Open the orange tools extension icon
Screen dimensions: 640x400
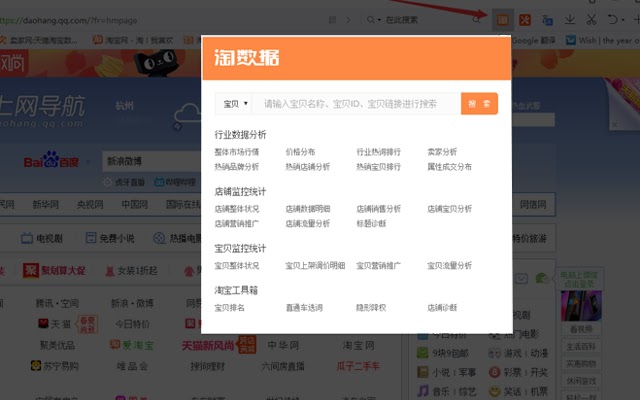(524, 20)
